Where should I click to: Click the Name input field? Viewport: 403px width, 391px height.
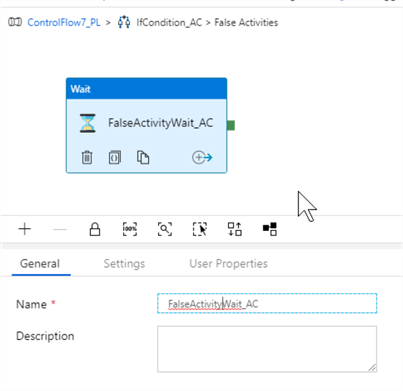tap(267, 303)
